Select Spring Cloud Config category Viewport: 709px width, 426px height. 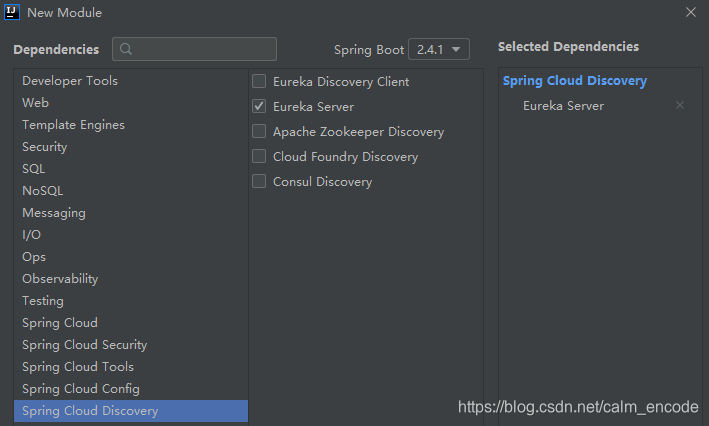(131, 389)
